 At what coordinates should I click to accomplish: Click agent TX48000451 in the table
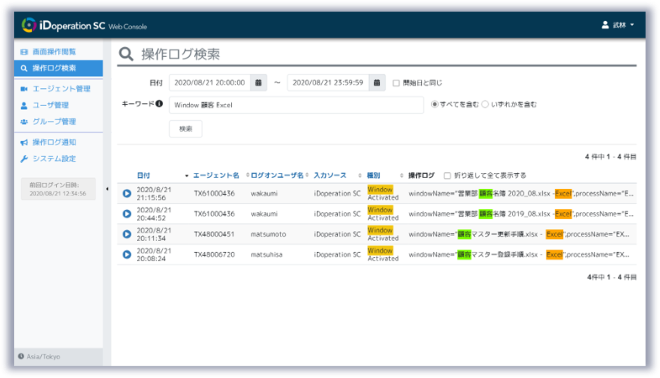pyautogui.click(x=214, y=234)
